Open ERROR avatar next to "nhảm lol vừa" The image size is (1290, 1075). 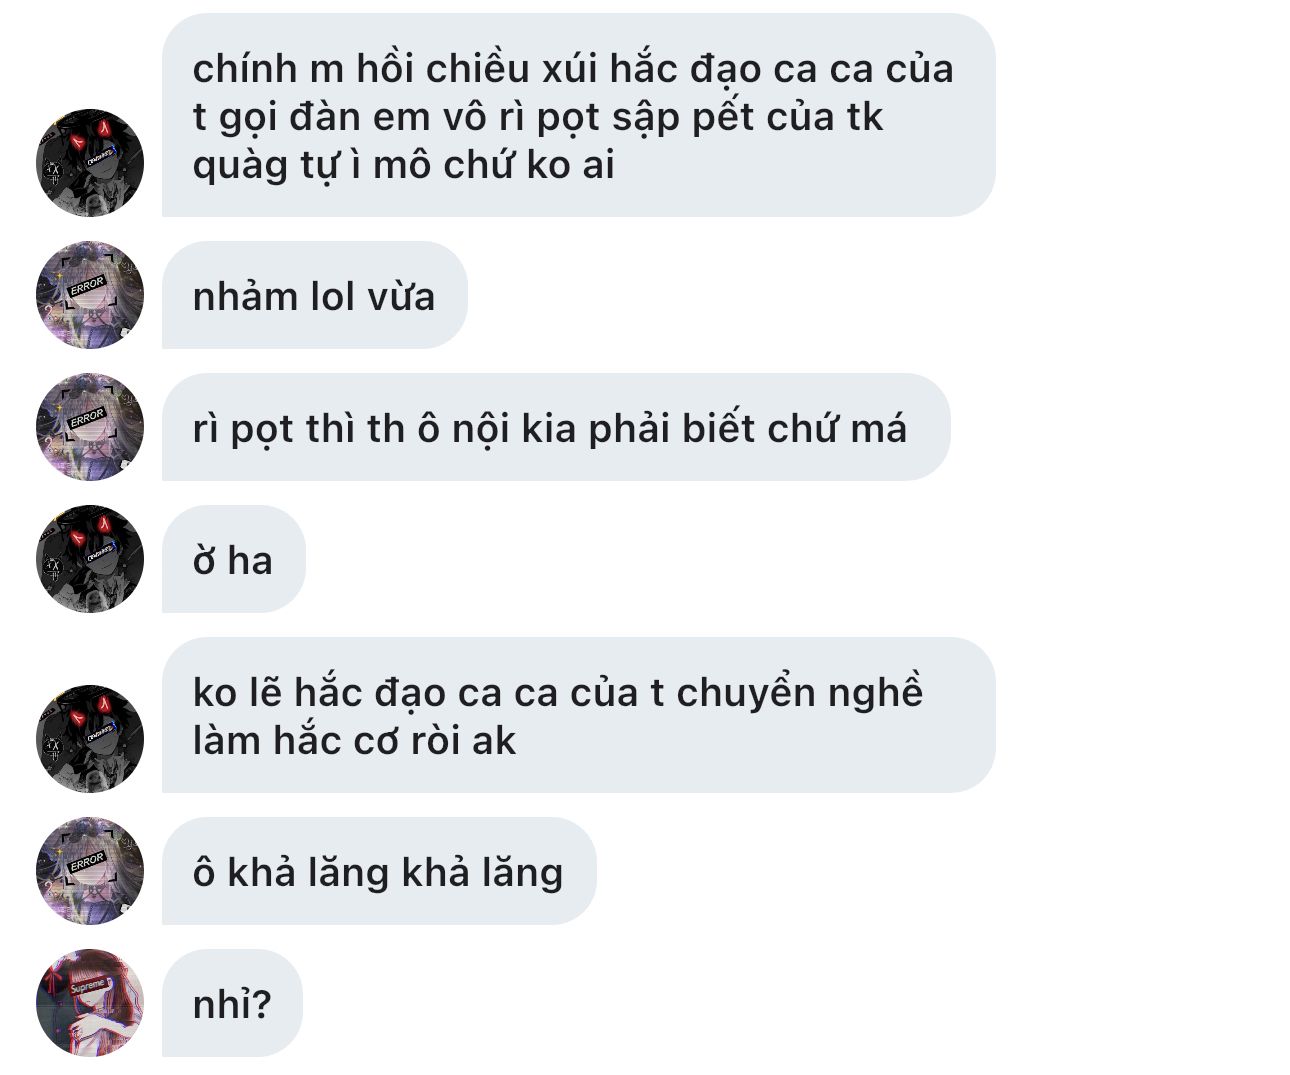(90, 295)
